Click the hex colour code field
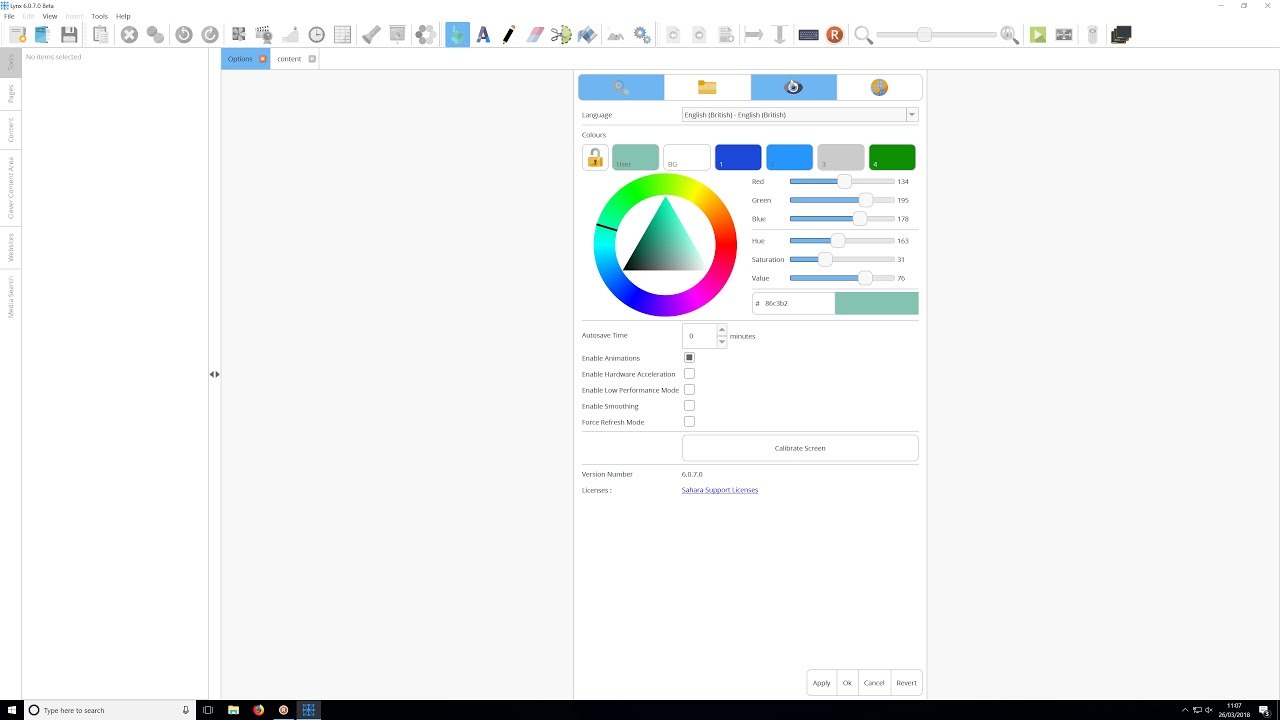The image size is (1280, 720). [x=794, y=303]
